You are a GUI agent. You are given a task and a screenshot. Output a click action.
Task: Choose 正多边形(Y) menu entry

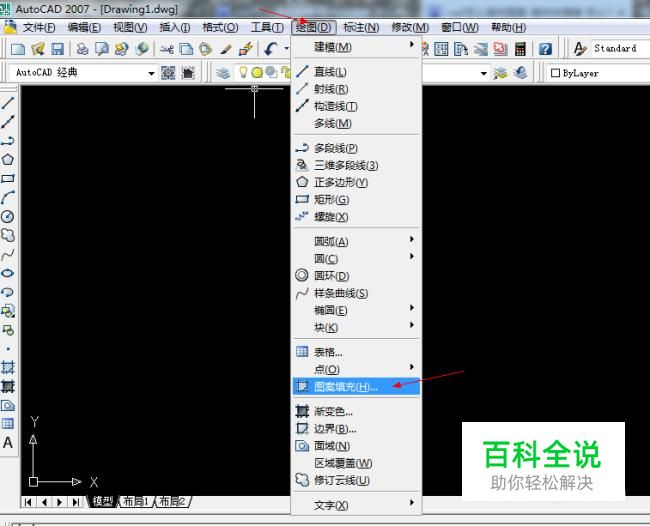tap(355, 182)
